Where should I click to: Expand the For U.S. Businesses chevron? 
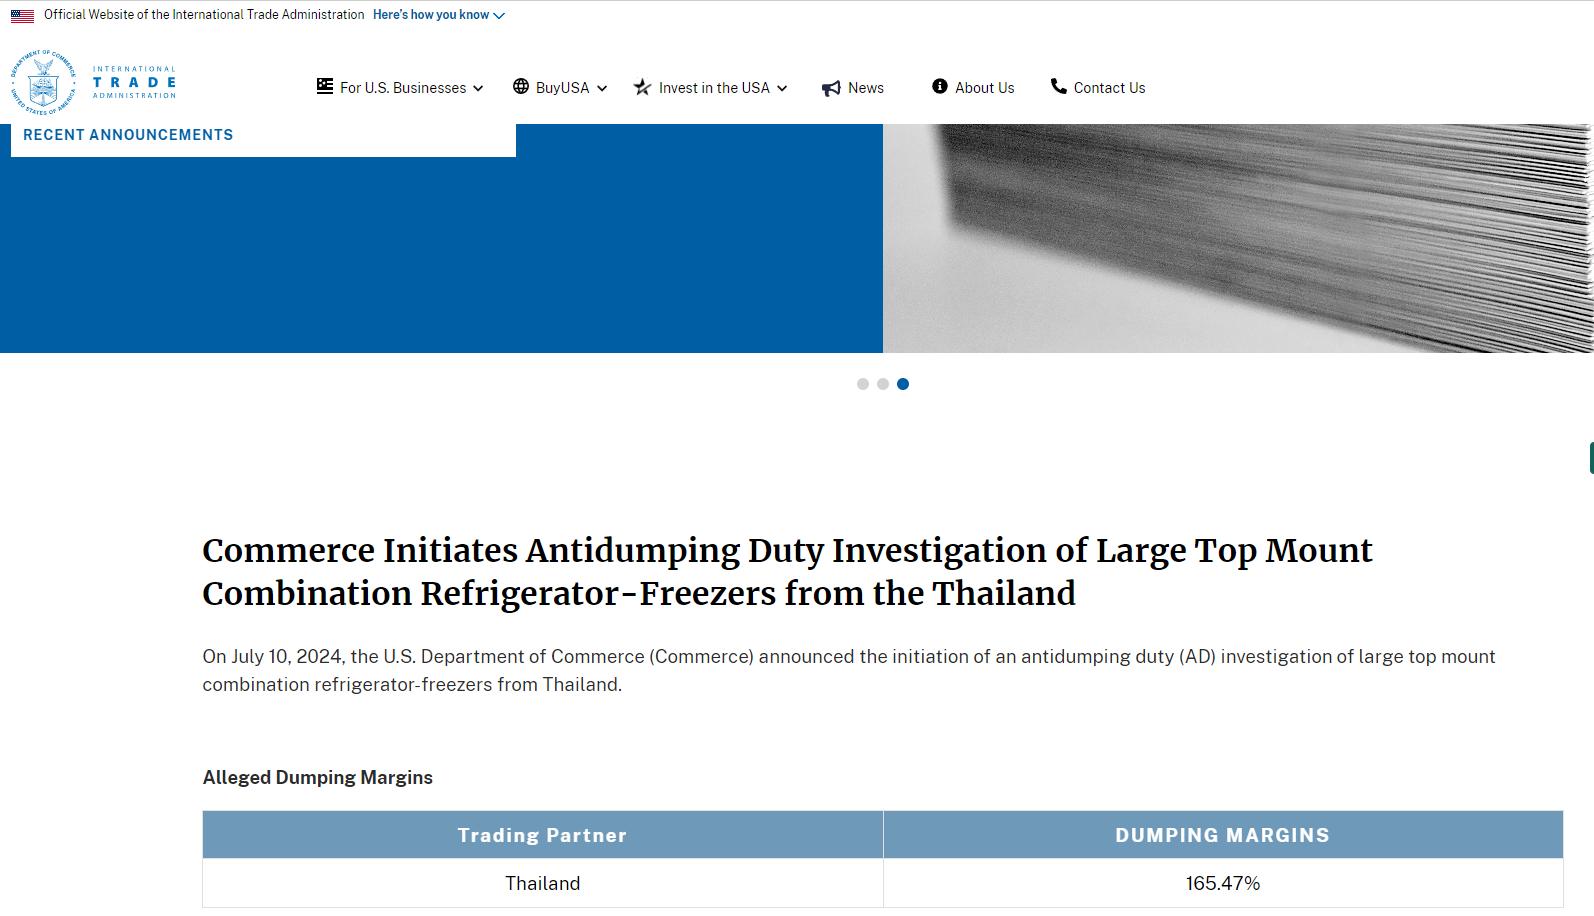pos(478,89)
